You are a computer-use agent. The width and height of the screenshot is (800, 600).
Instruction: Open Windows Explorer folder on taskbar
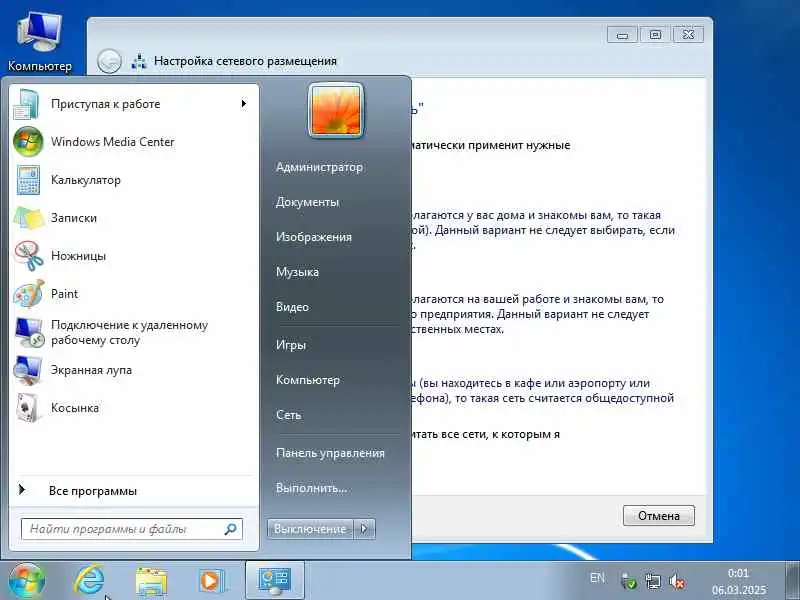[151, 581]
